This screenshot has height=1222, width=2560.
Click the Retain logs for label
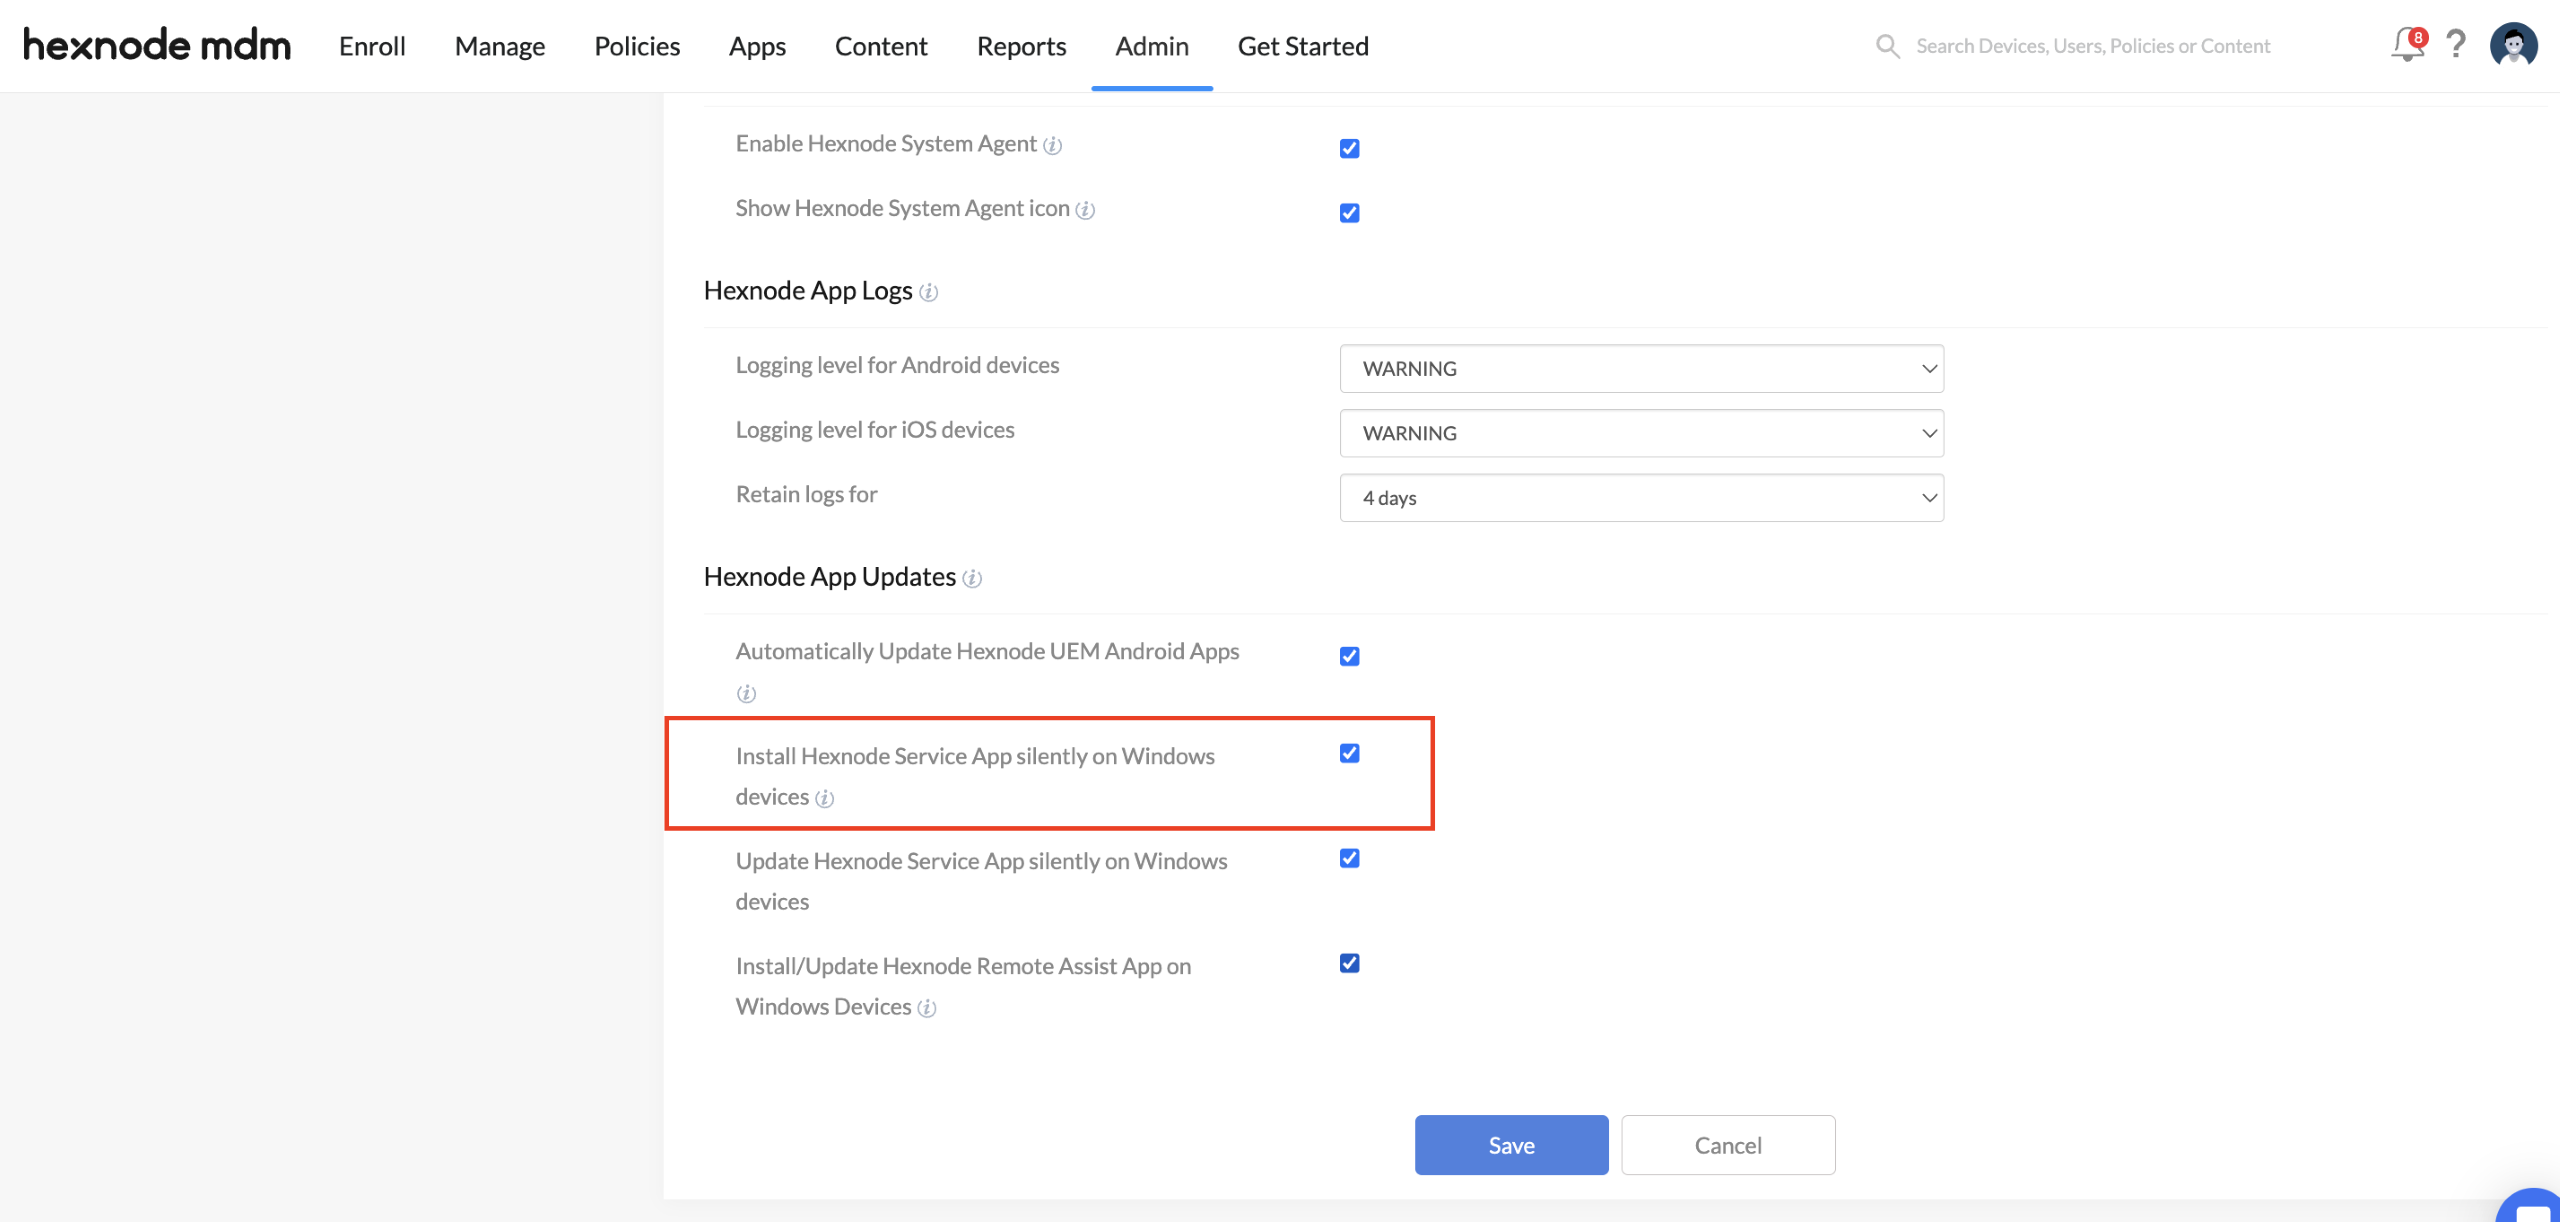tap(806, 494)
